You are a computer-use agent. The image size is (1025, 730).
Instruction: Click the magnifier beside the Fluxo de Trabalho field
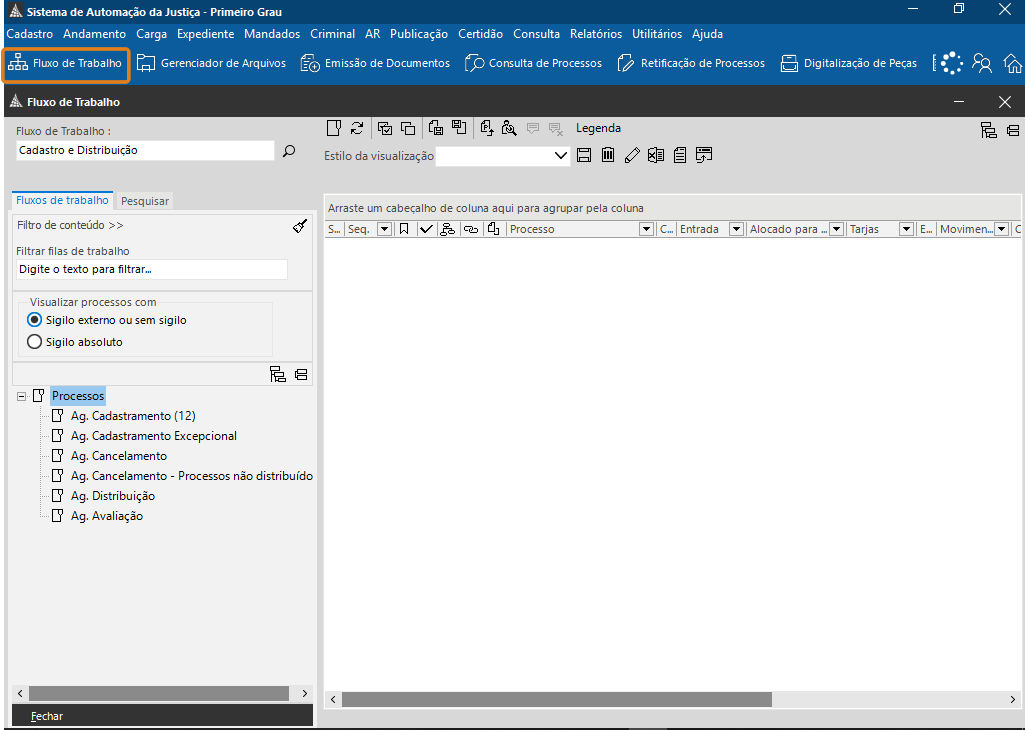pos(289,151)
